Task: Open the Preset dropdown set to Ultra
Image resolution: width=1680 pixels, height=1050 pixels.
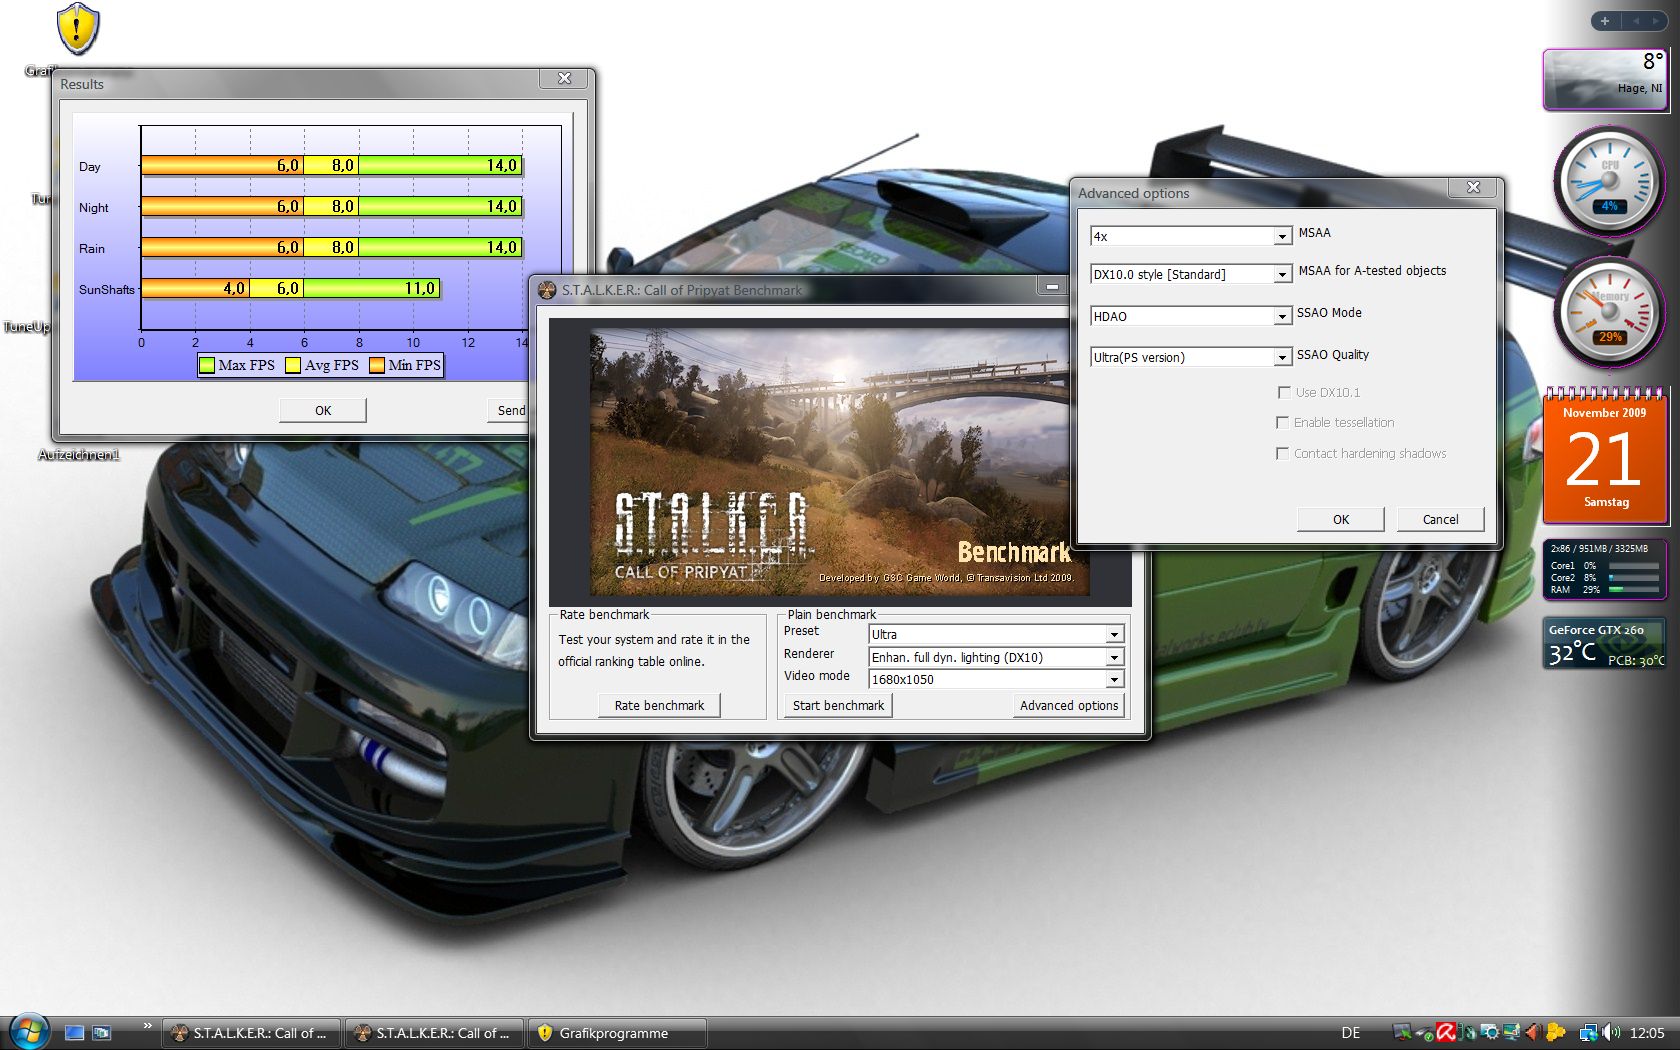Action: [x=996, y=634]
